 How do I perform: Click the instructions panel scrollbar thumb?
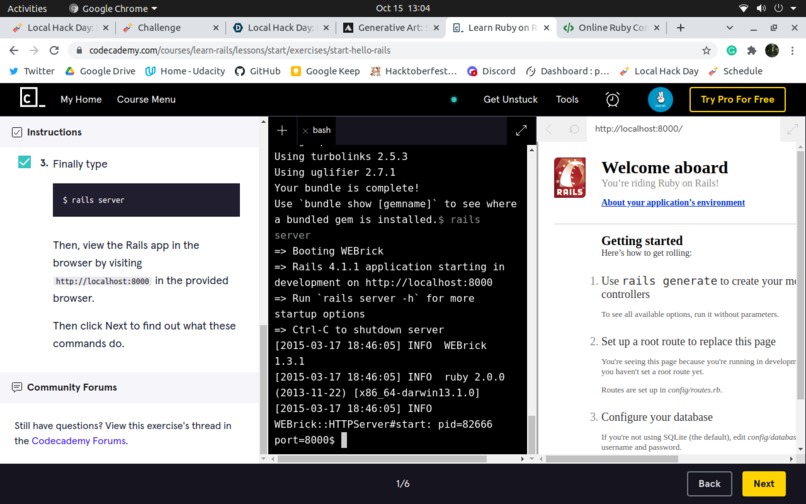pyautogui.click(x=264, y=389)
